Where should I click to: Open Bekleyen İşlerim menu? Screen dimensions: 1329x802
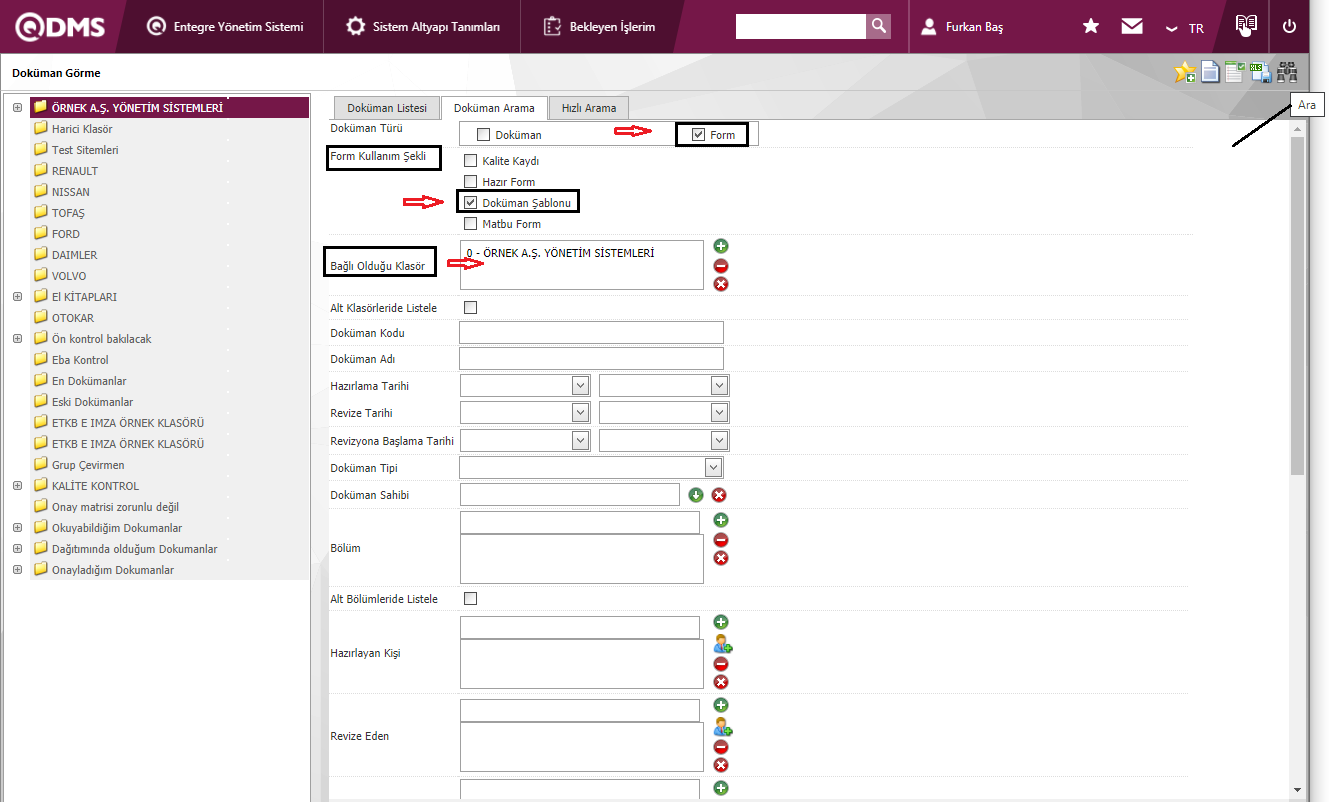click(x=599, y=27)
